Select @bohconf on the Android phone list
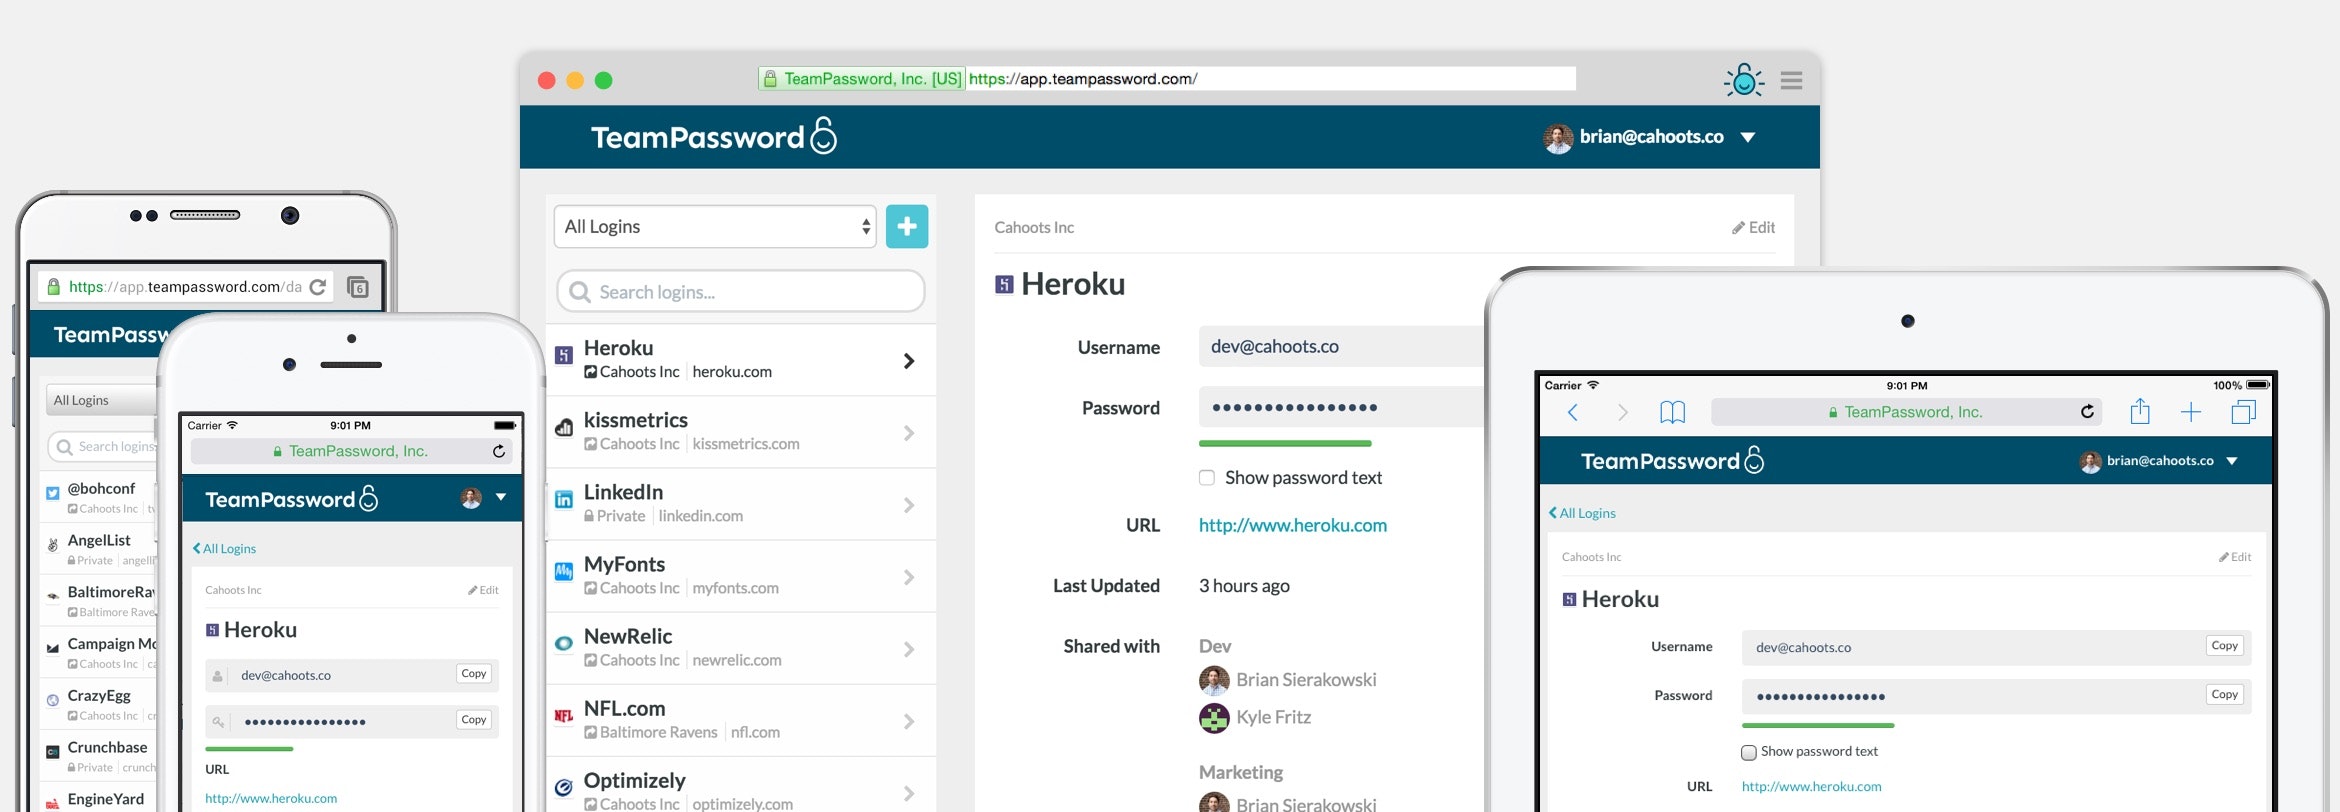The width and height of the screenshot is (2340, 812). [x=101, y=488]
